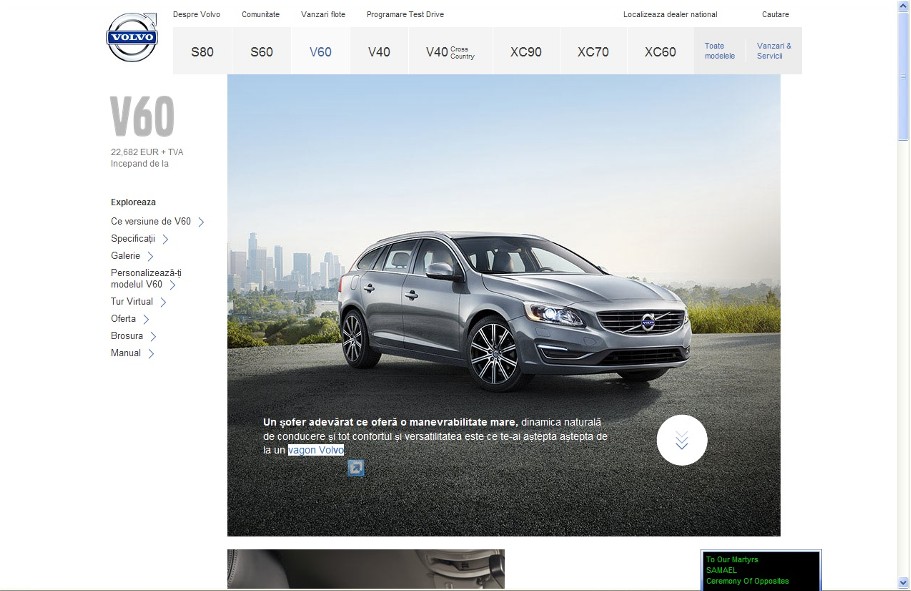This screenshot has width=911, height=591.
Task: Click the Cautare search link
Action: [775, 15]
